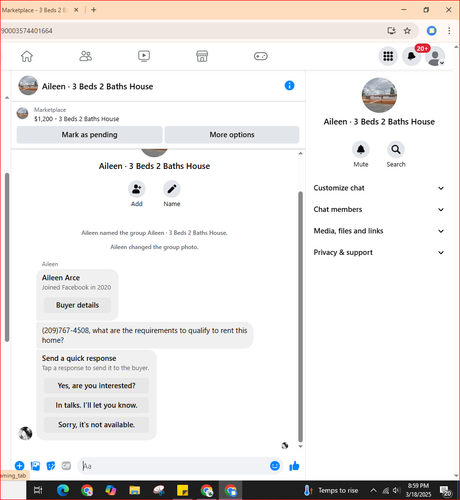The image size is (460, 500).
Task: Click the message input field
Action: (173, 466)
